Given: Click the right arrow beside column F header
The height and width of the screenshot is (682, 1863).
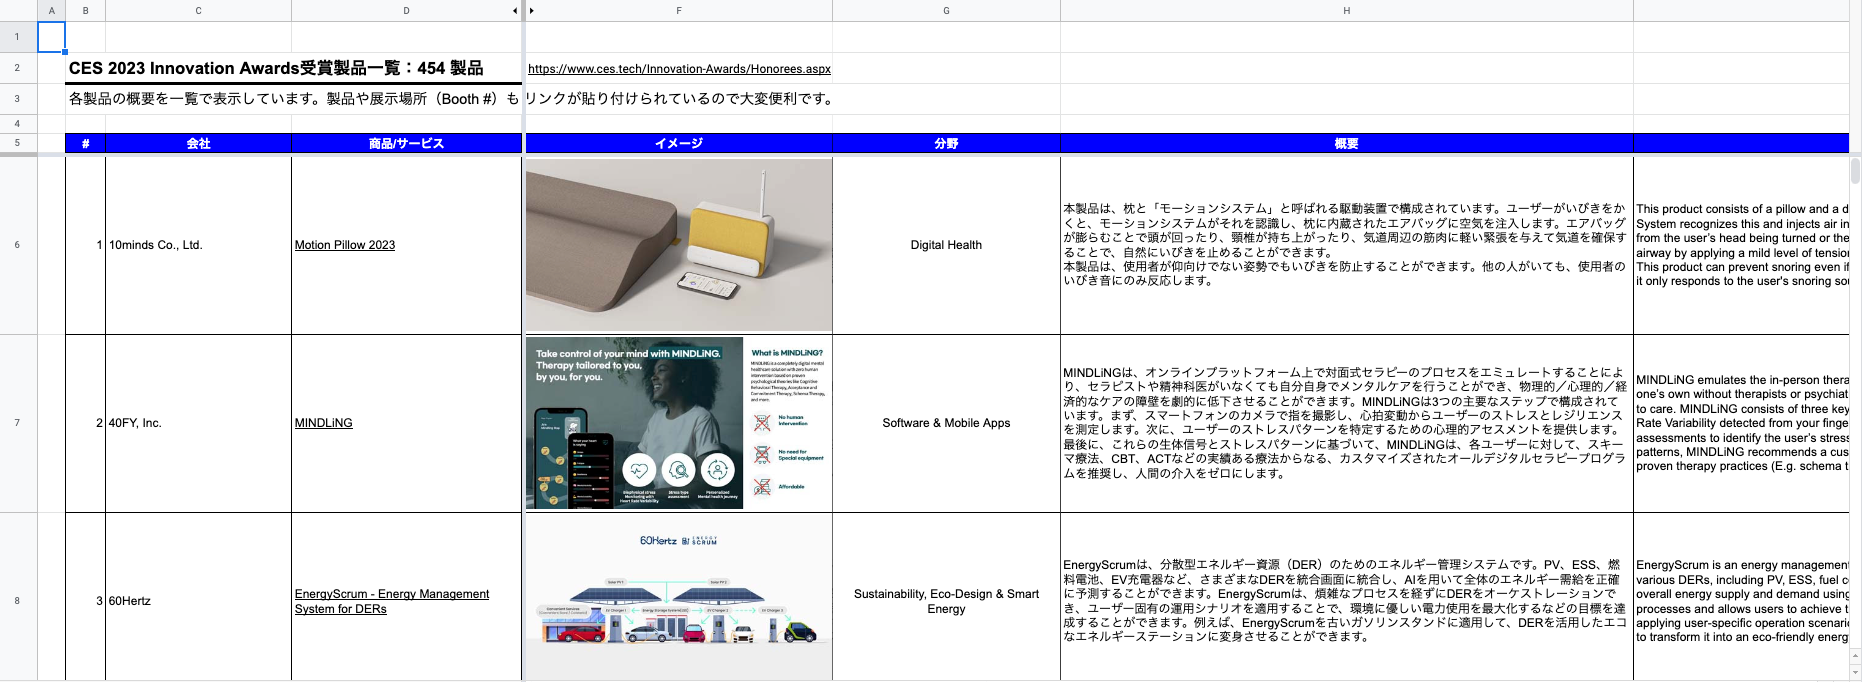Looking at the screenshot, I should click(532, 11).
